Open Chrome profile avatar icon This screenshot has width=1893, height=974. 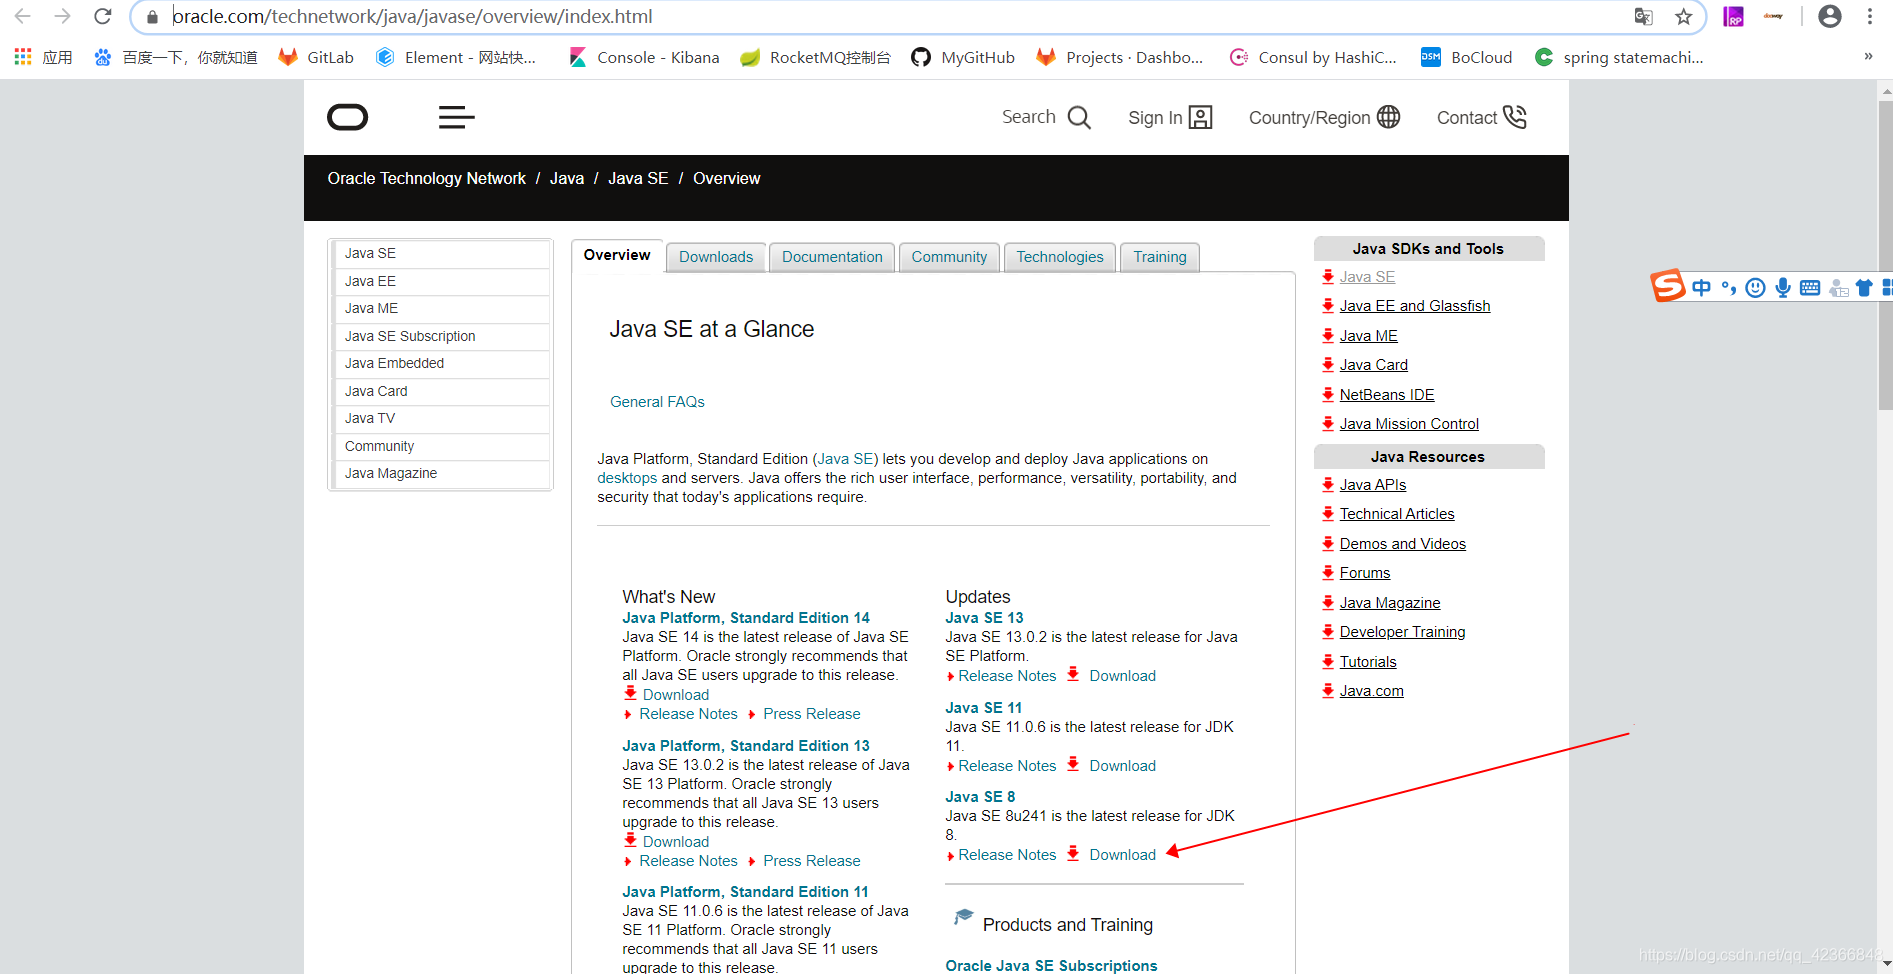click(1830, 16)
